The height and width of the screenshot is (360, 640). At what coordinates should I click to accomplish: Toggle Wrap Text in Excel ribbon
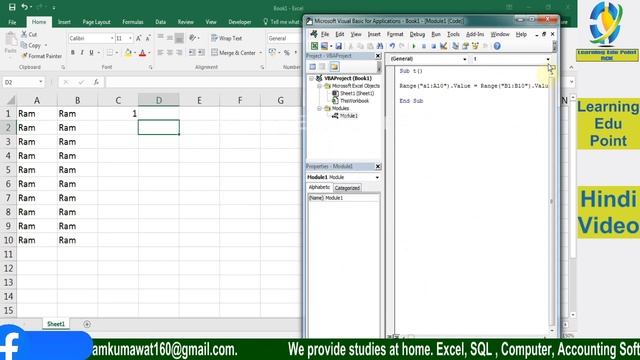tap(227, 38)
